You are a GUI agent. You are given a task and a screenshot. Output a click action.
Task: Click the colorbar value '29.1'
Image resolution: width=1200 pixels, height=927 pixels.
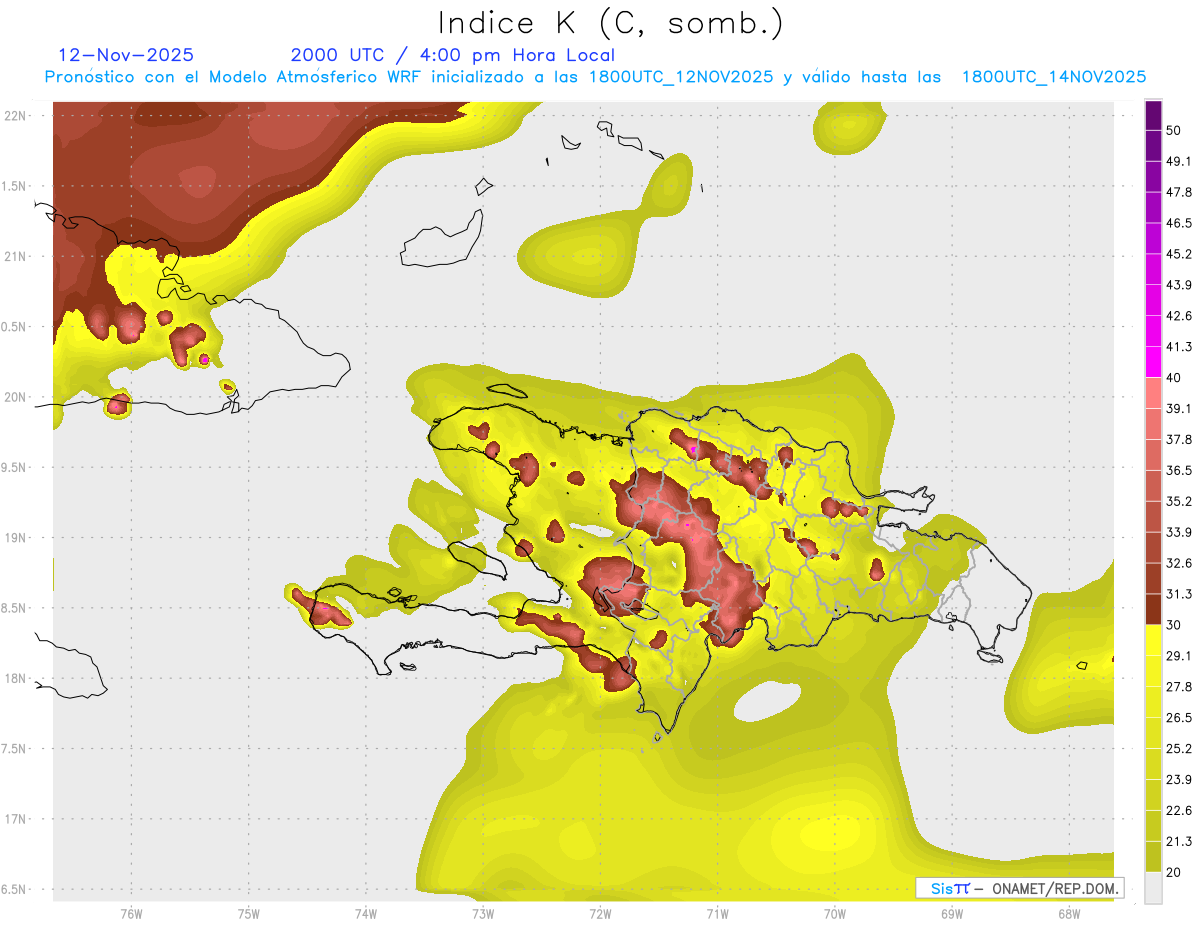[x=1178, y=656]
